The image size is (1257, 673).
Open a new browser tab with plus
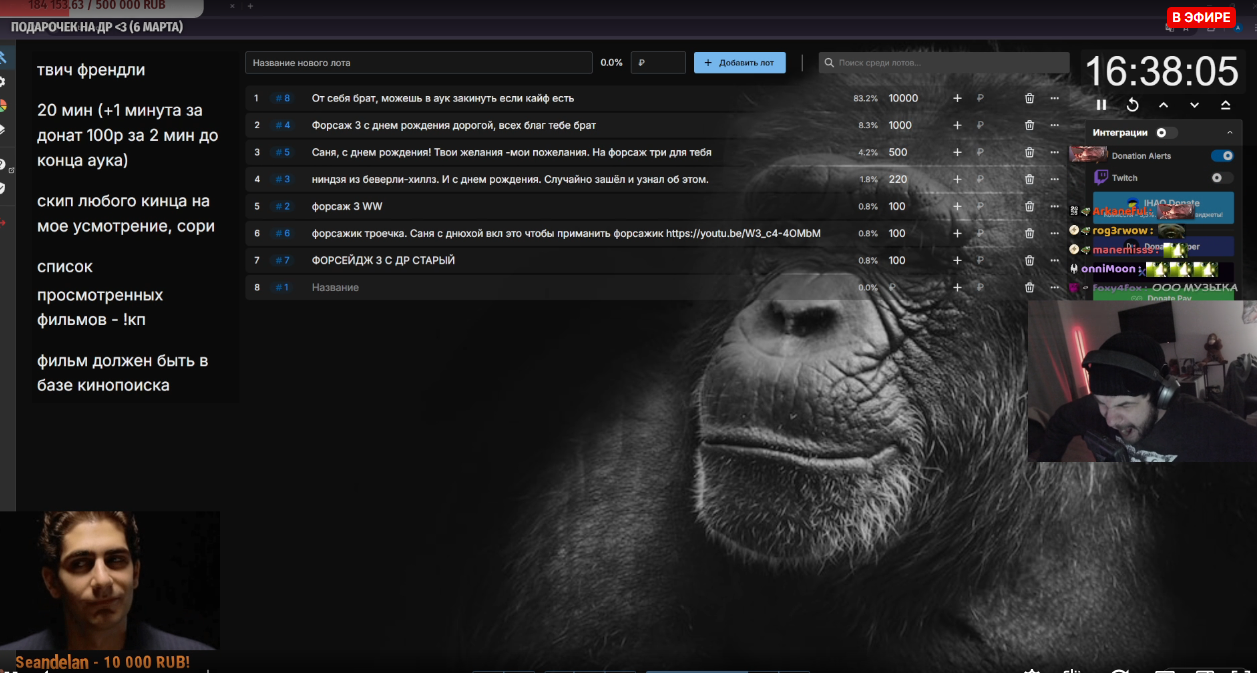click(250, 6)
